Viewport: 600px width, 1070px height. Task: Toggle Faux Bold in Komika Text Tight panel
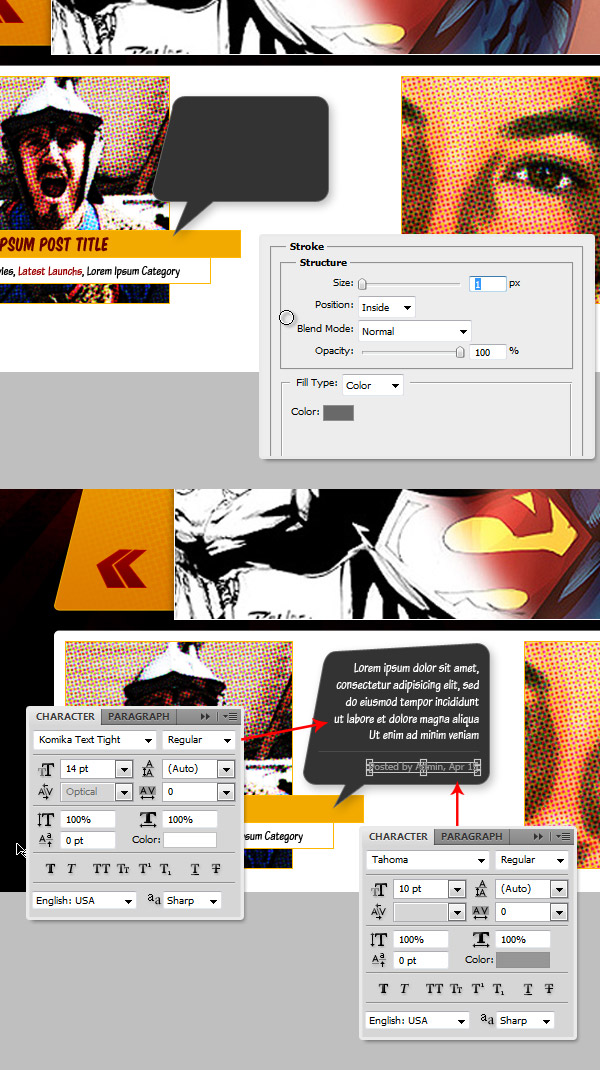(50, 869)
